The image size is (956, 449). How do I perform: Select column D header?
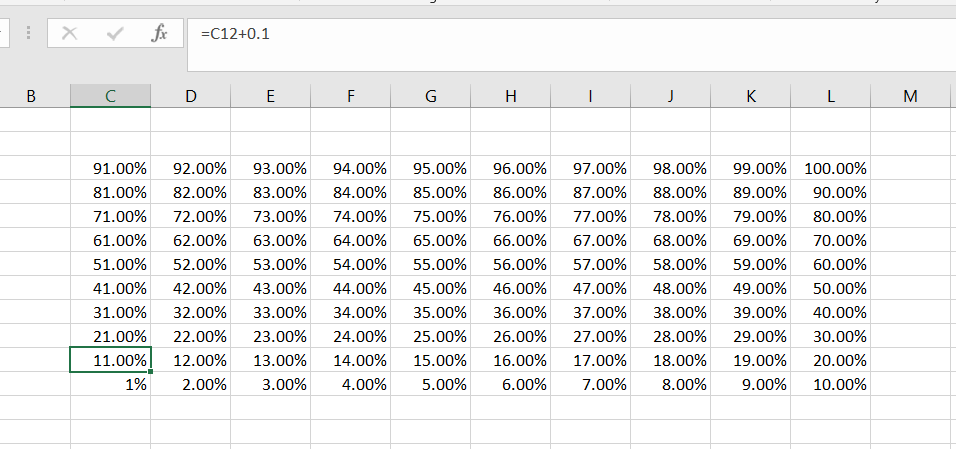[x=191, y=96]
